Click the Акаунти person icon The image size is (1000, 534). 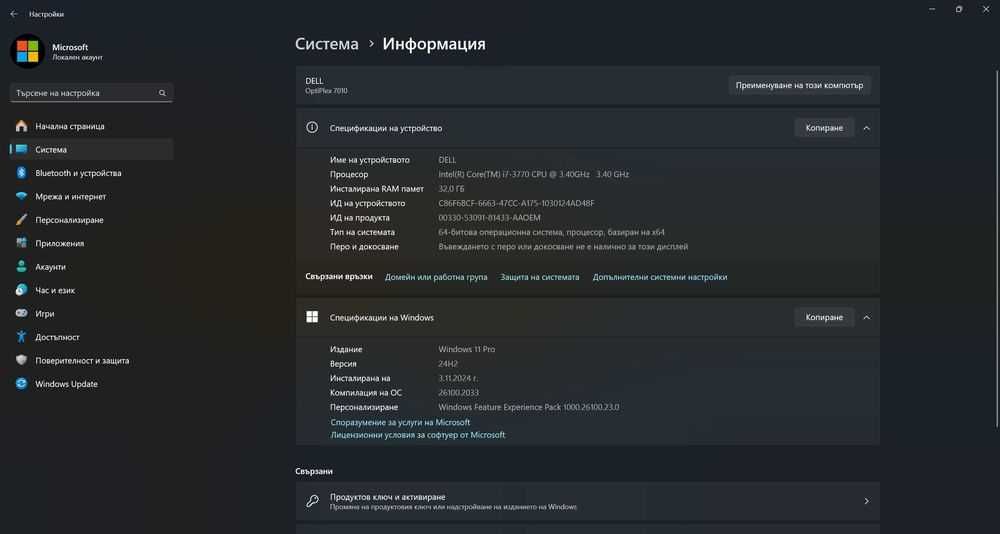[x=21, y=267]
